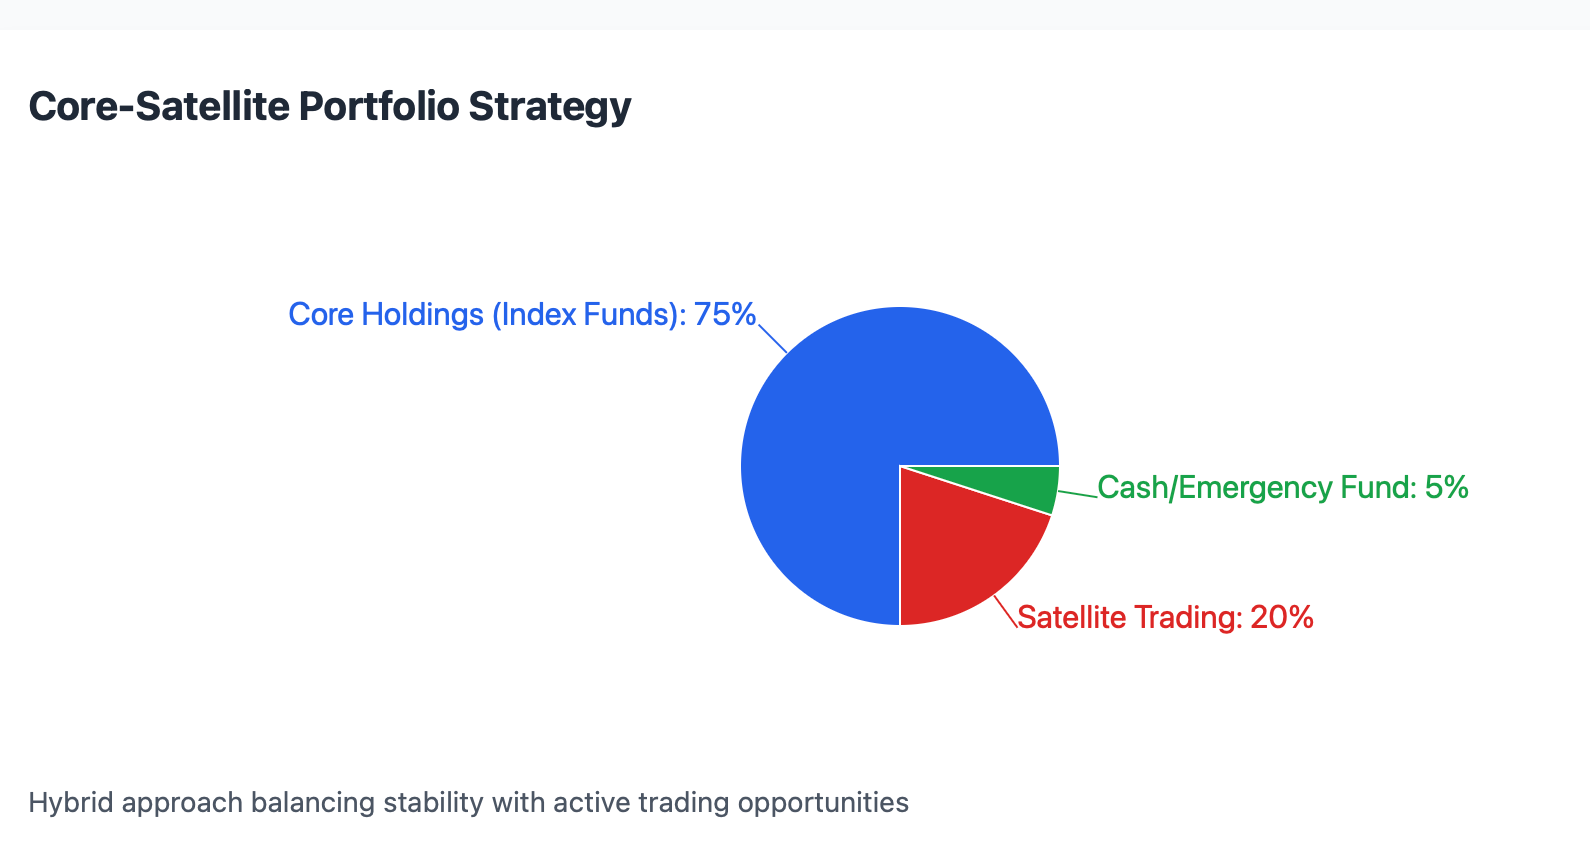Click the 5% value in the green label
Screen dimensions: 1590x841
[x=1446, y=487]
